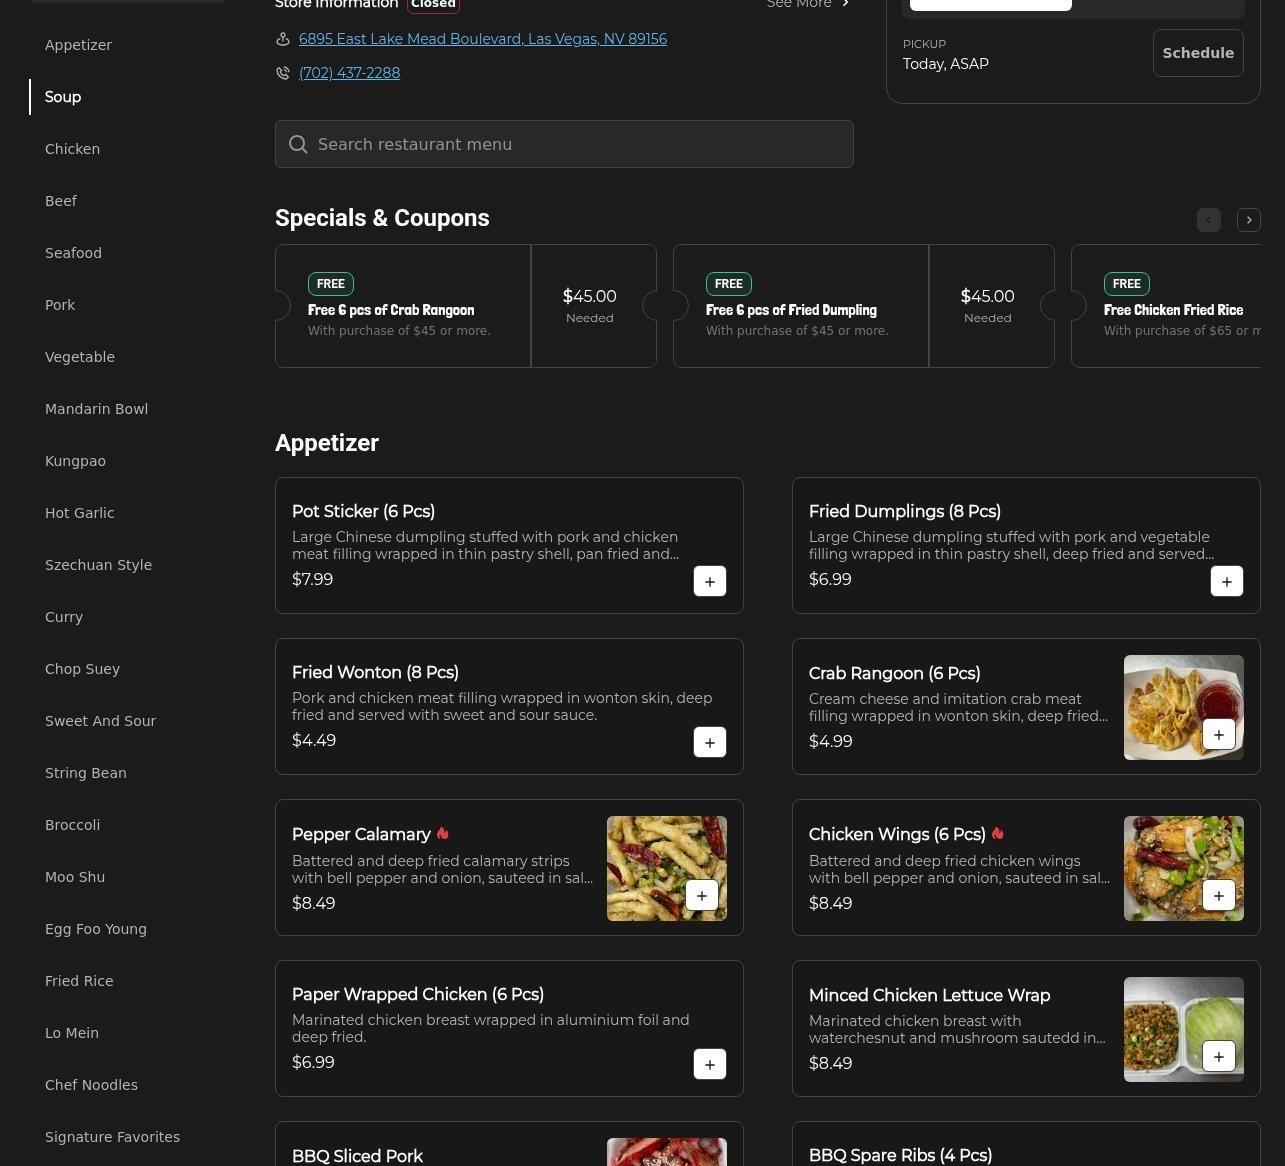Jump to Seafood menu category
This screenshot has height=1166, width=1285.
(73, 253)
